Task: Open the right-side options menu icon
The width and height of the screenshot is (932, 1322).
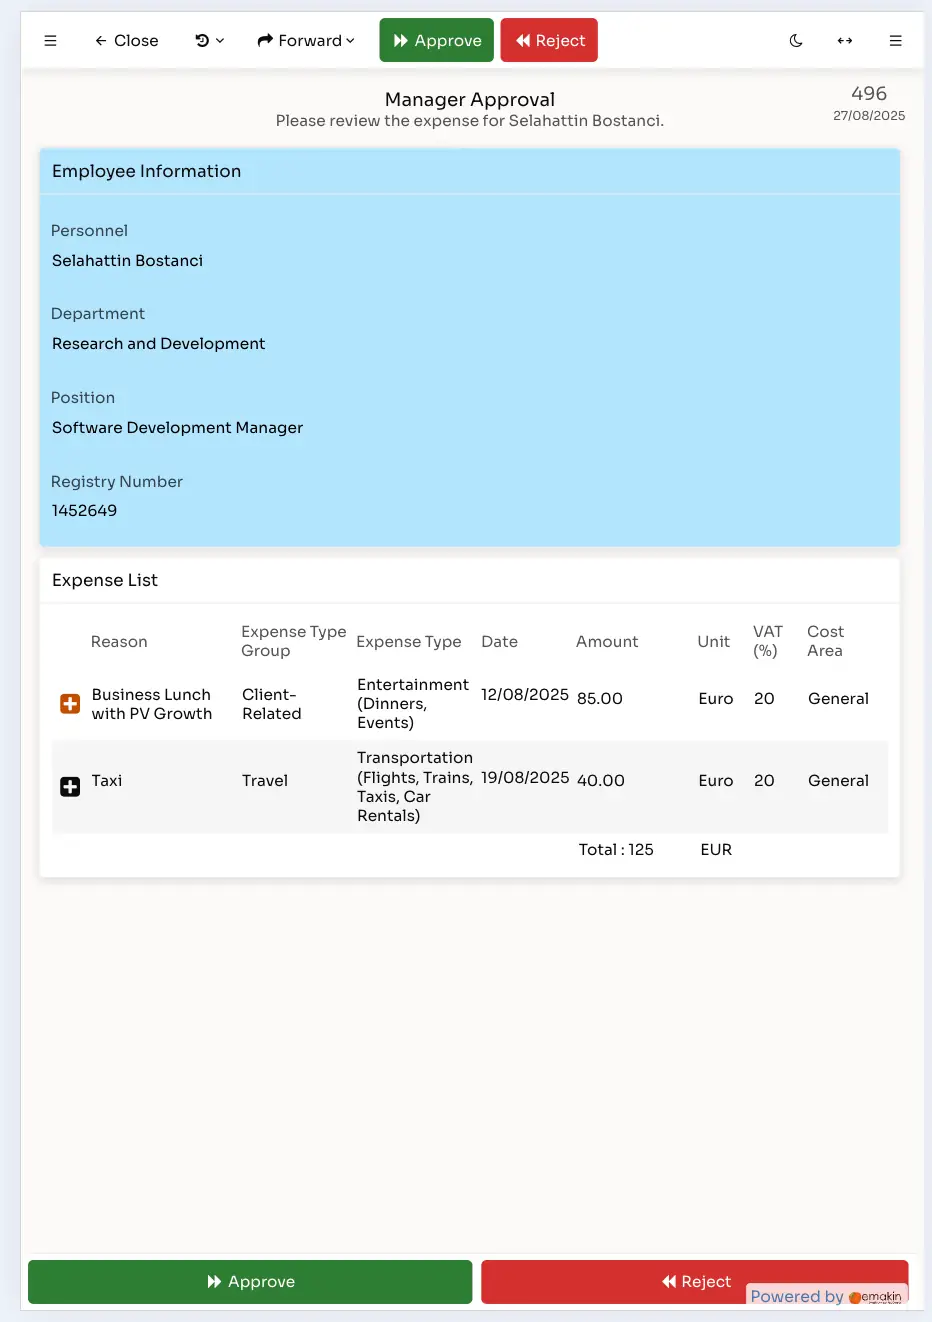Action: [895, 40]
